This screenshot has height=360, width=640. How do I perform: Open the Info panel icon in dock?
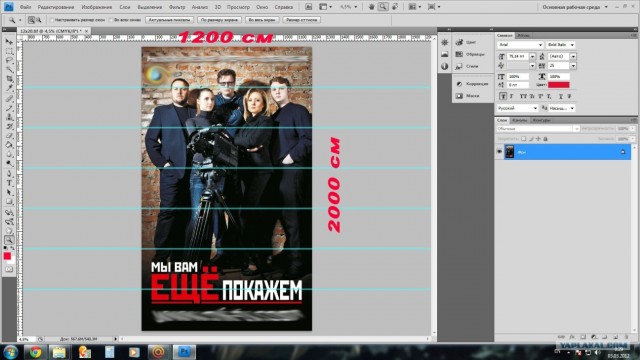tap(444, 66)
